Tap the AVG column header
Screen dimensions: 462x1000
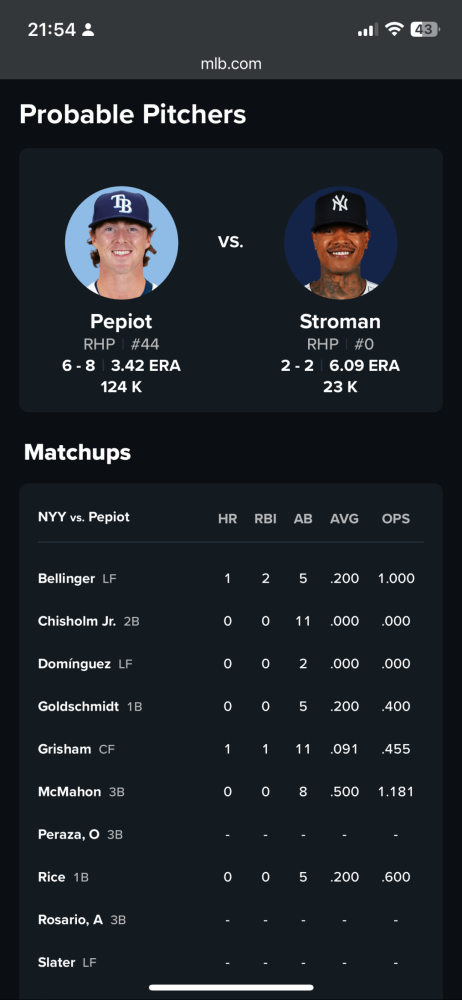tap(345, 518)
